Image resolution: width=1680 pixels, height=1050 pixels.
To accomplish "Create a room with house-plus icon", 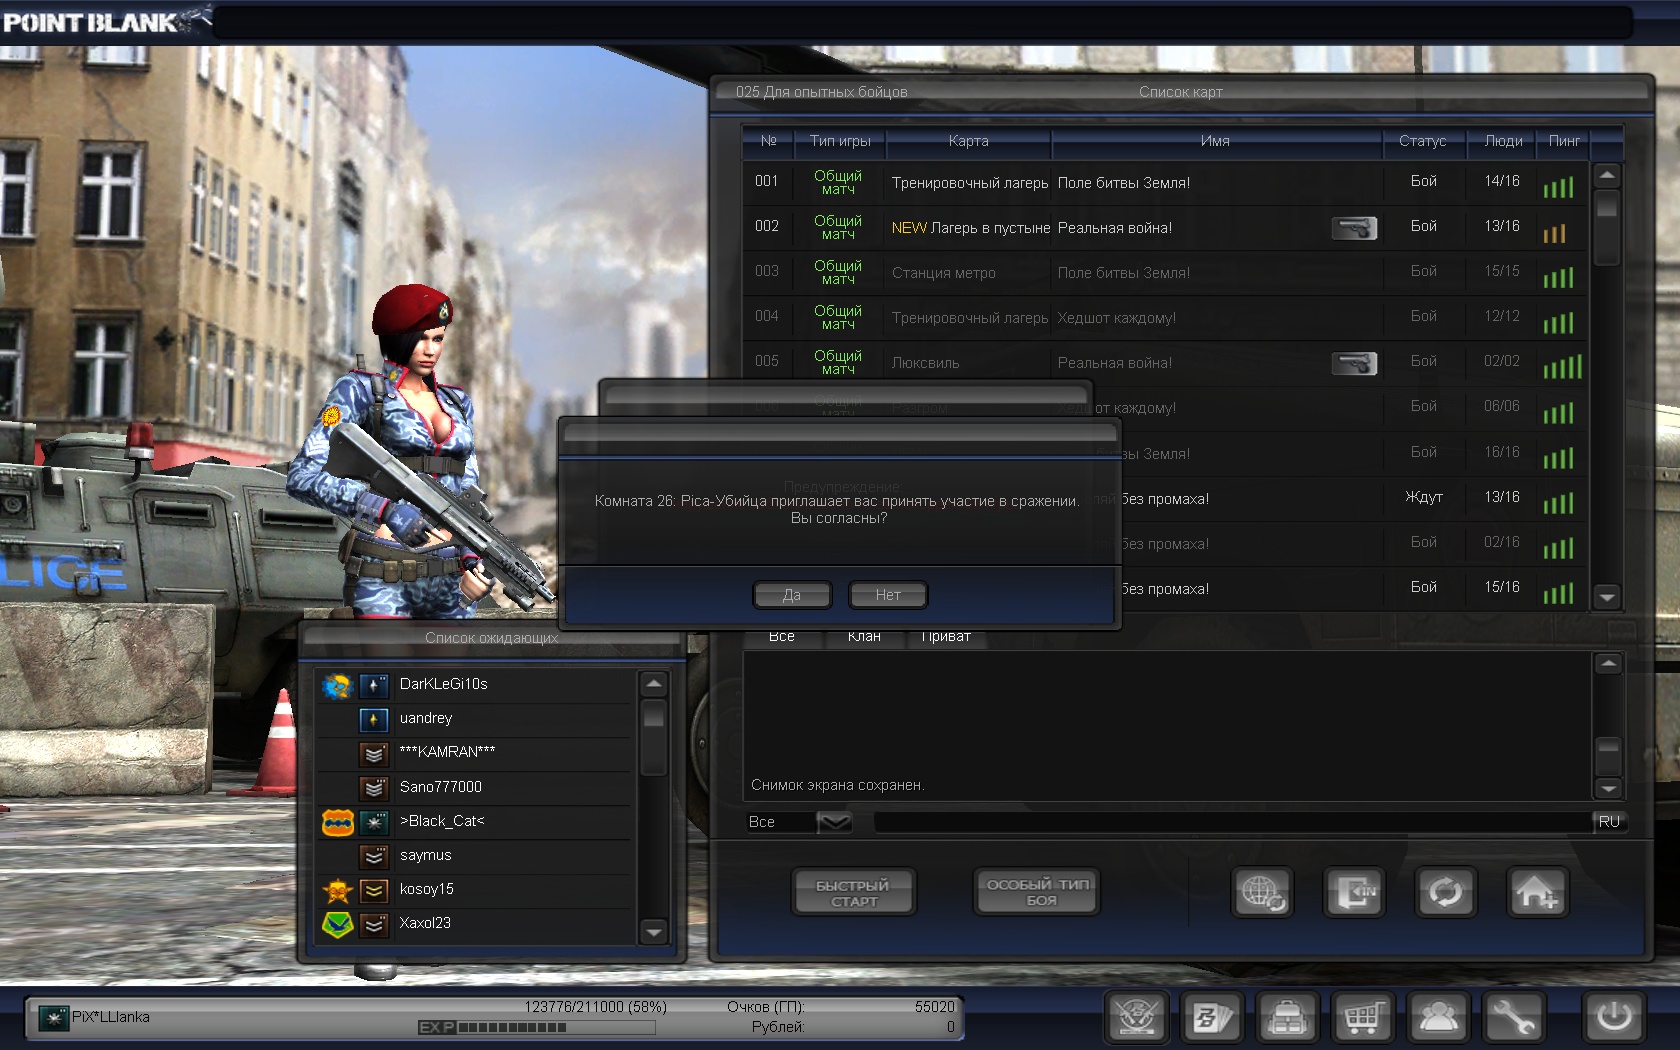I will click(x=1537, y=892).
